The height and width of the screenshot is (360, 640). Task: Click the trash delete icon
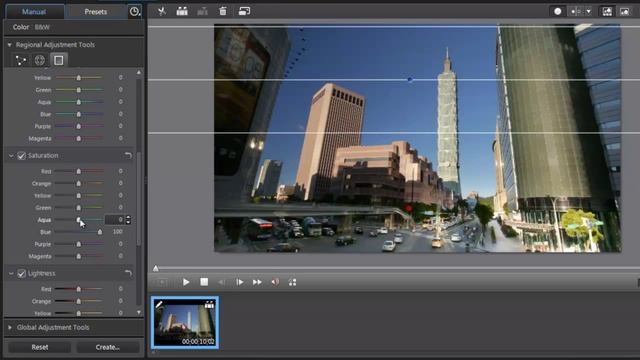(x=223, y=11)
